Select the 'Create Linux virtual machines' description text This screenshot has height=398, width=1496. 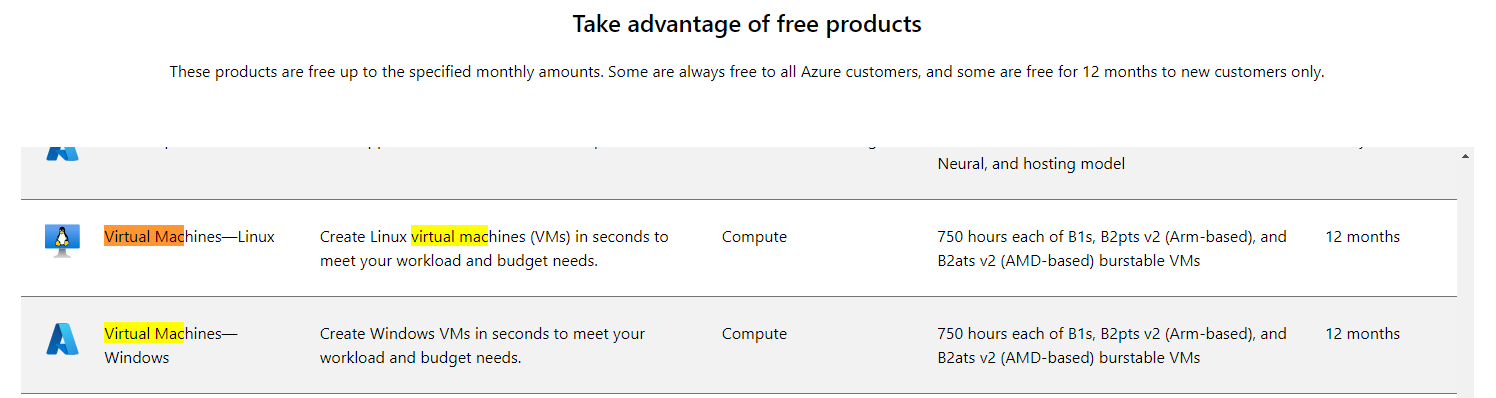point(494,249)
